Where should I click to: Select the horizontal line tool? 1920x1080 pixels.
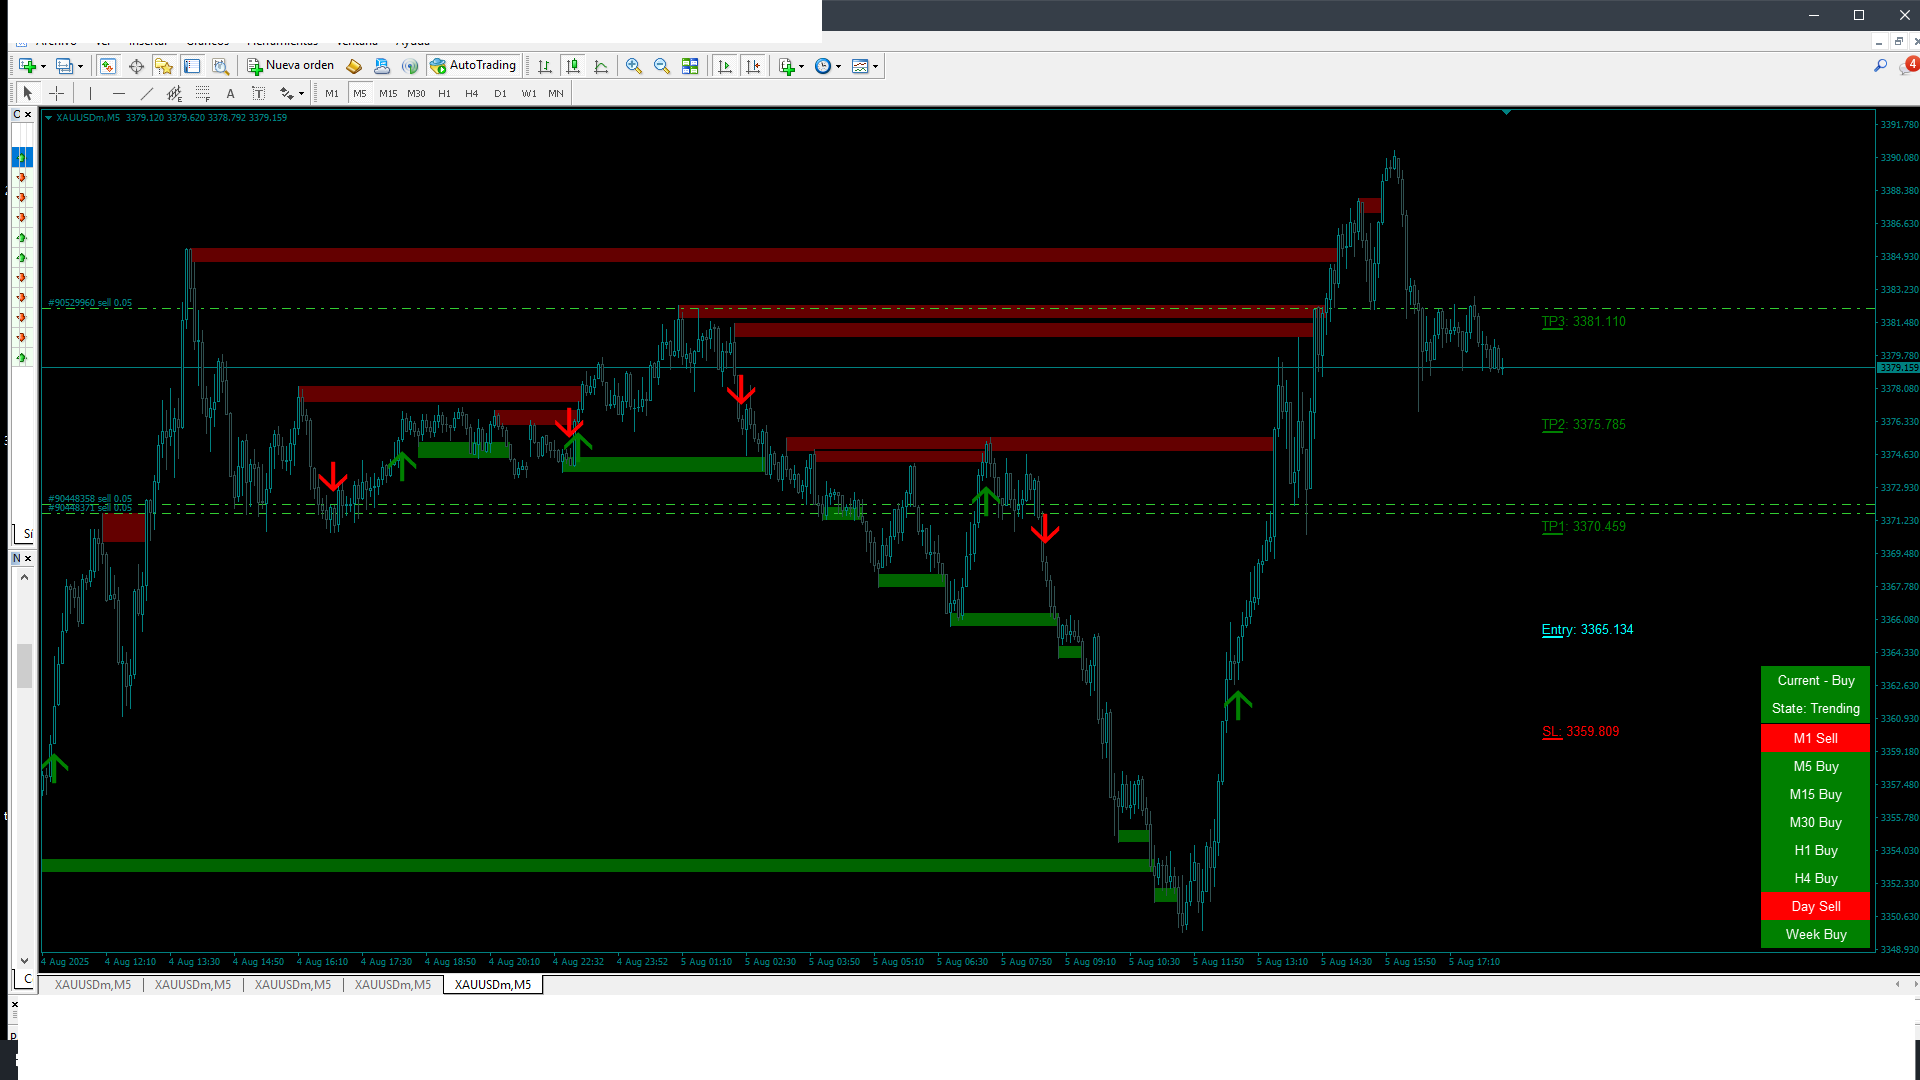tap(119, 93)
